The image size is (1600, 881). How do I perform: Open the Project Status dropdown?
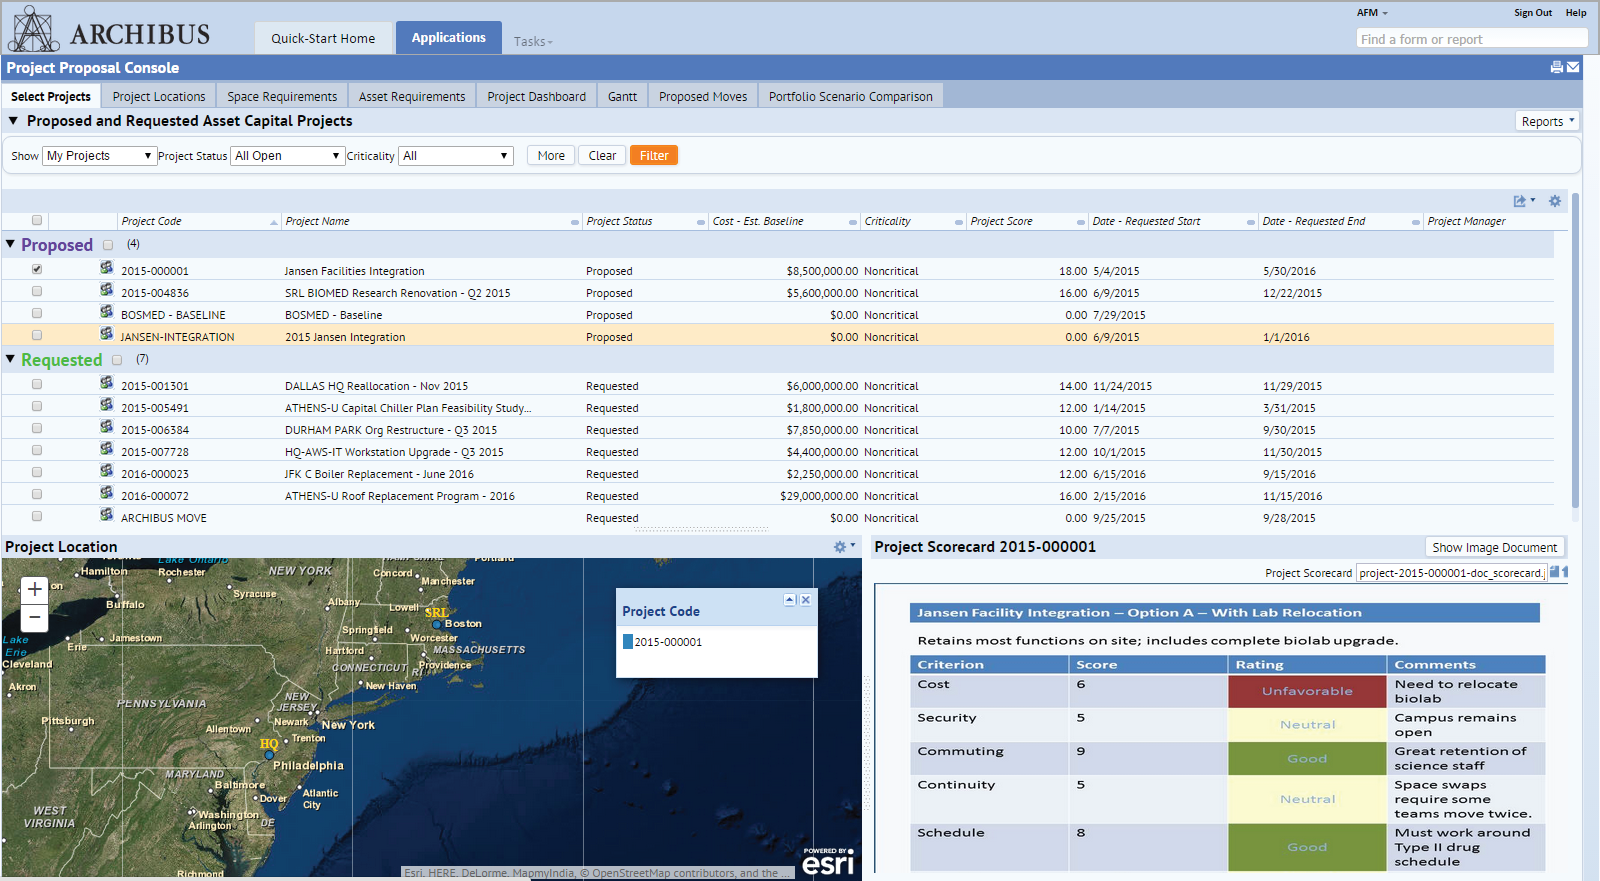click(x=288, y=156)
